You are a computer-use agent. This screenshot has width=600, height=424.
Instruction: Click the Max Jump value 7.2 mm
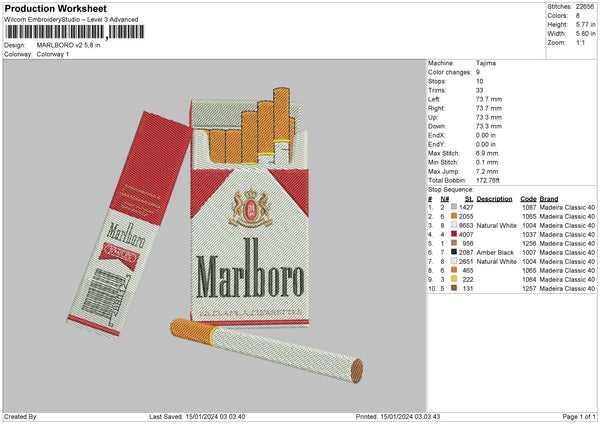tap(487, 172)
